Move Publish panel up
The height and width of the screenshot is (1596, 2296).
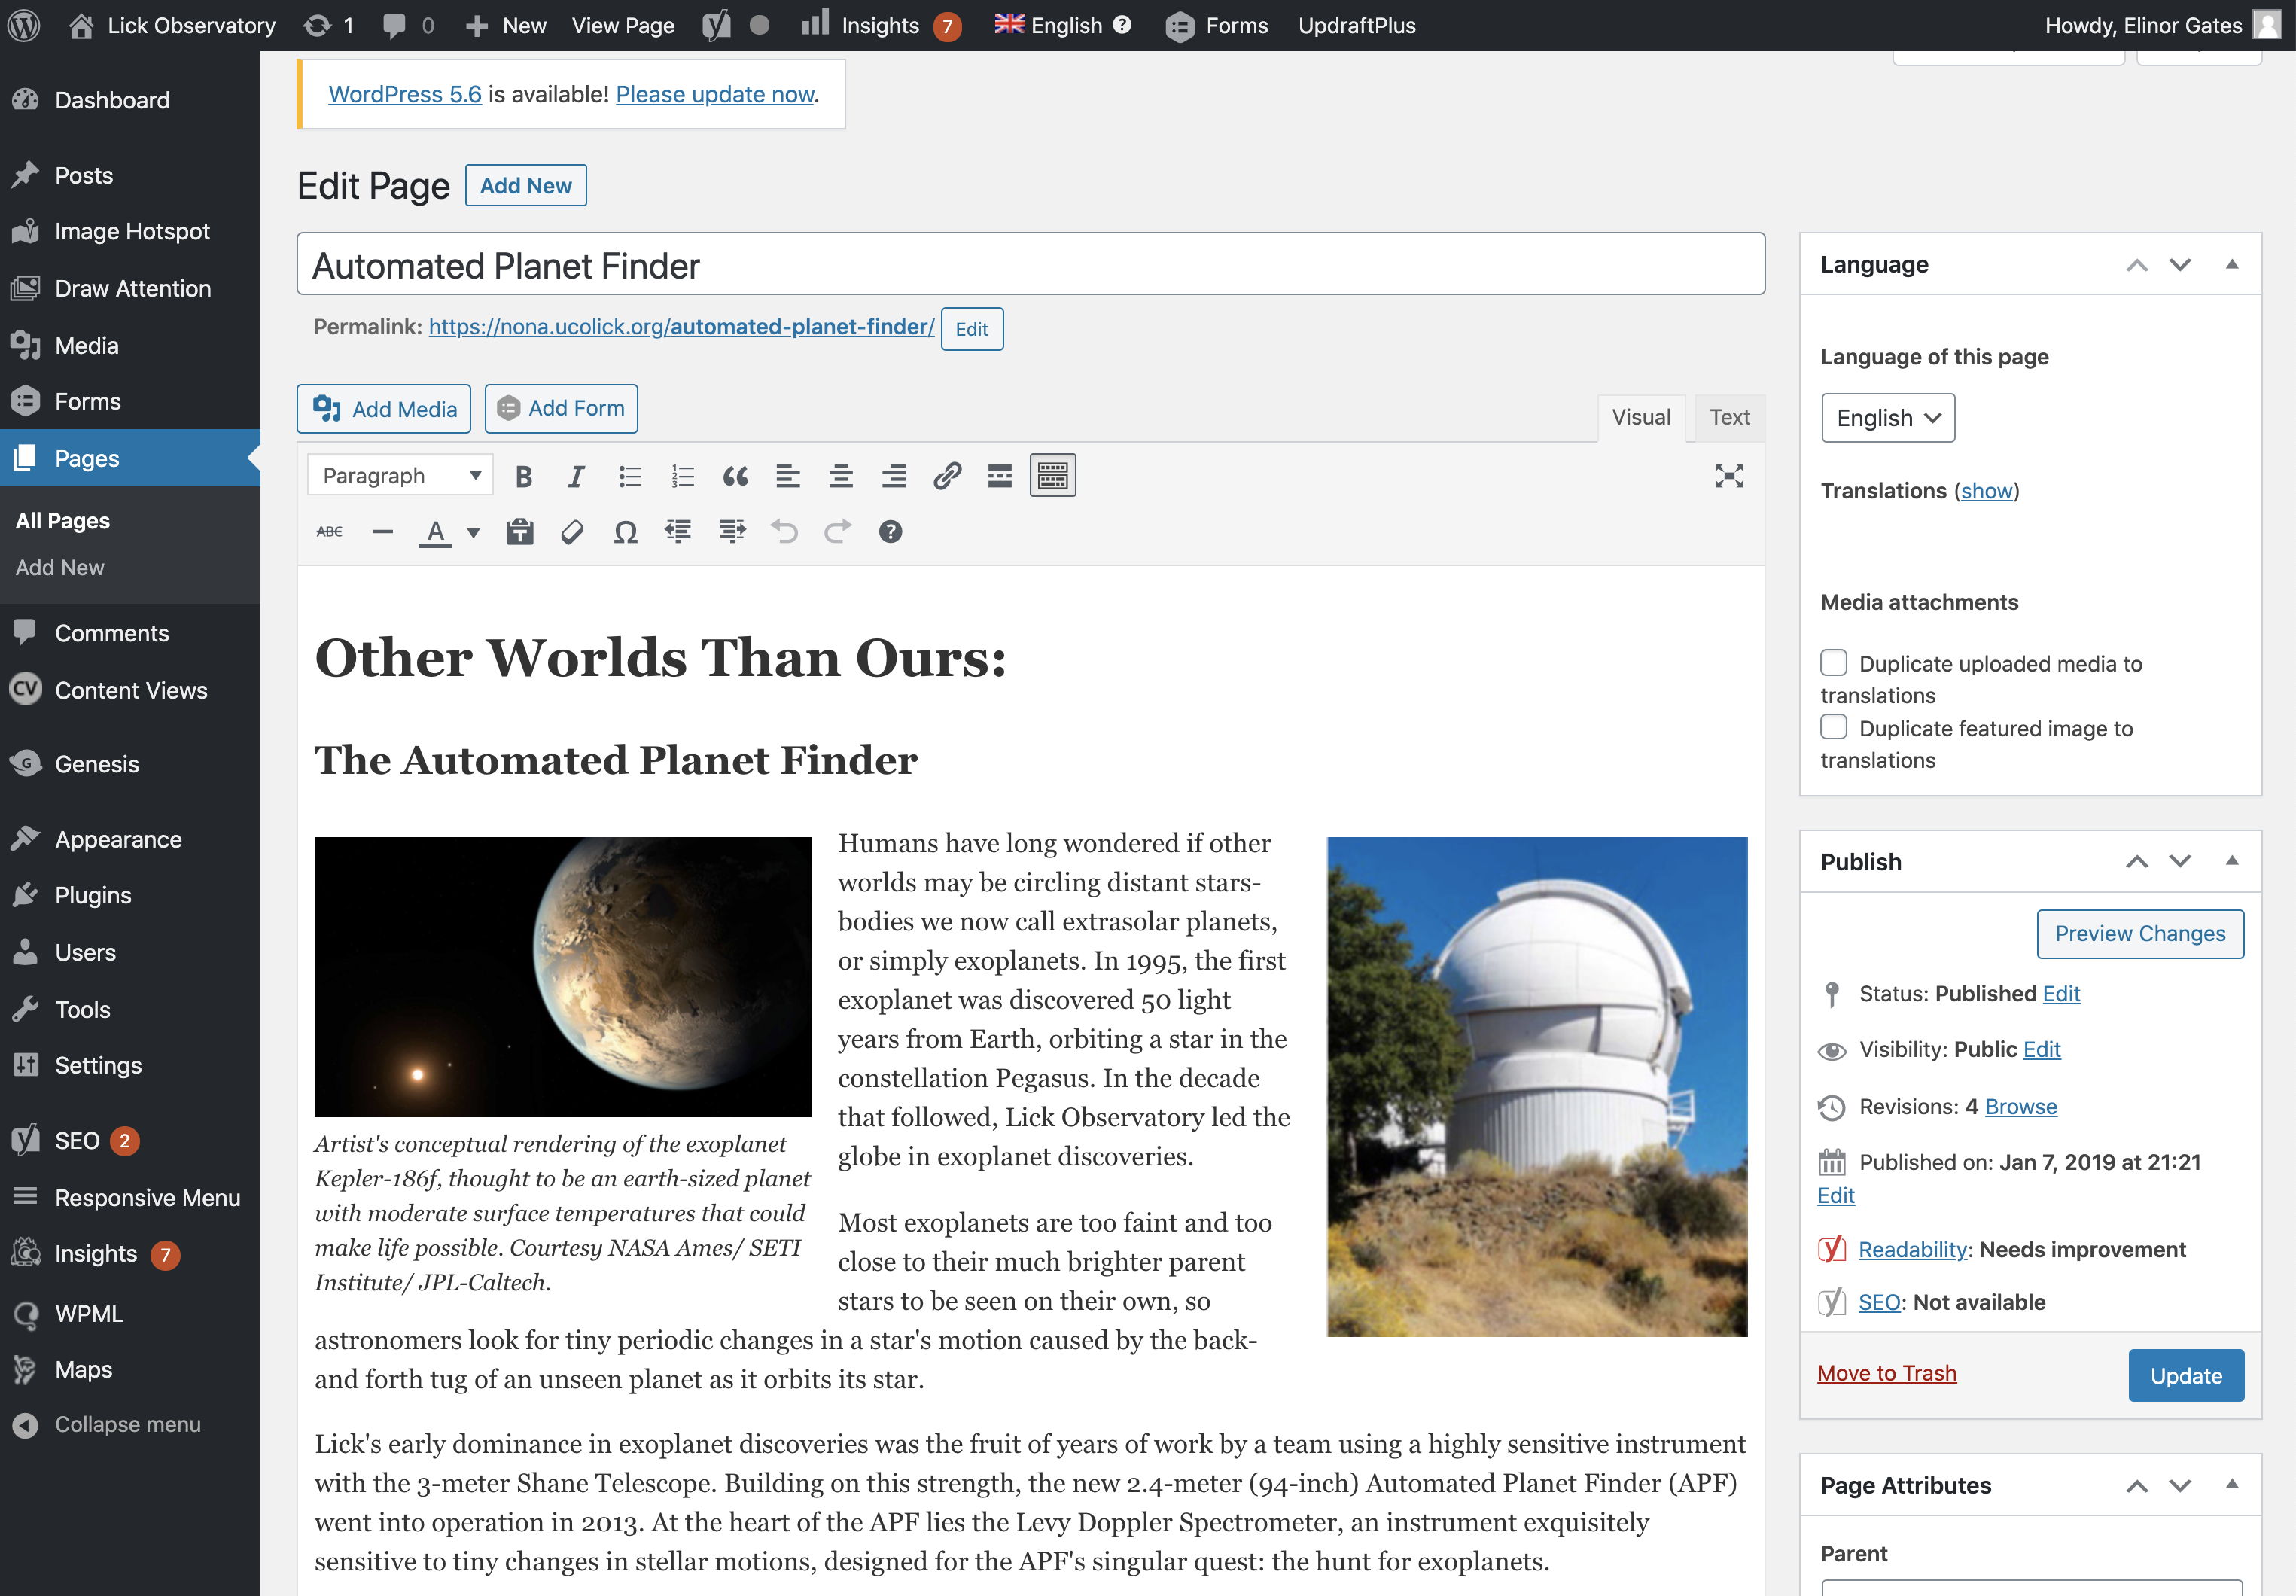[2137, 861]
